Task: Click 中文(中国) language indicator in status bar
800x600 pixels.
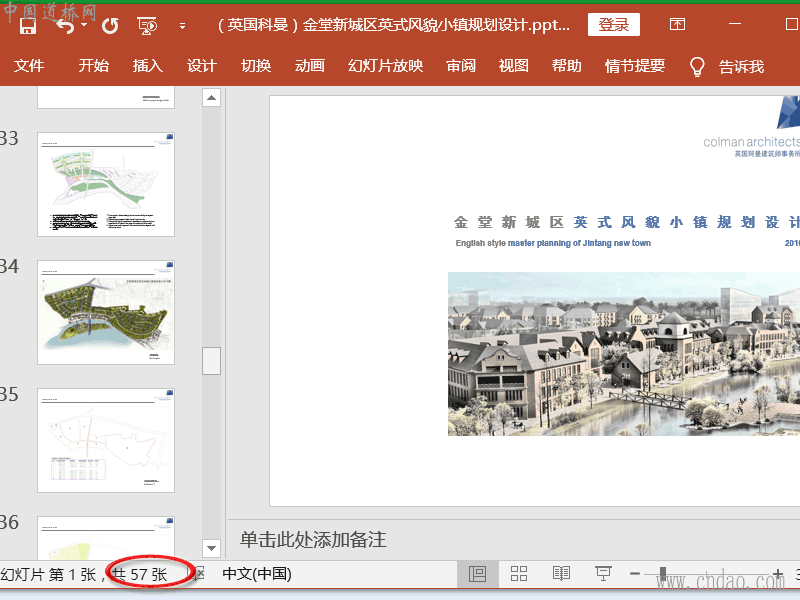Action: [256, 574]
